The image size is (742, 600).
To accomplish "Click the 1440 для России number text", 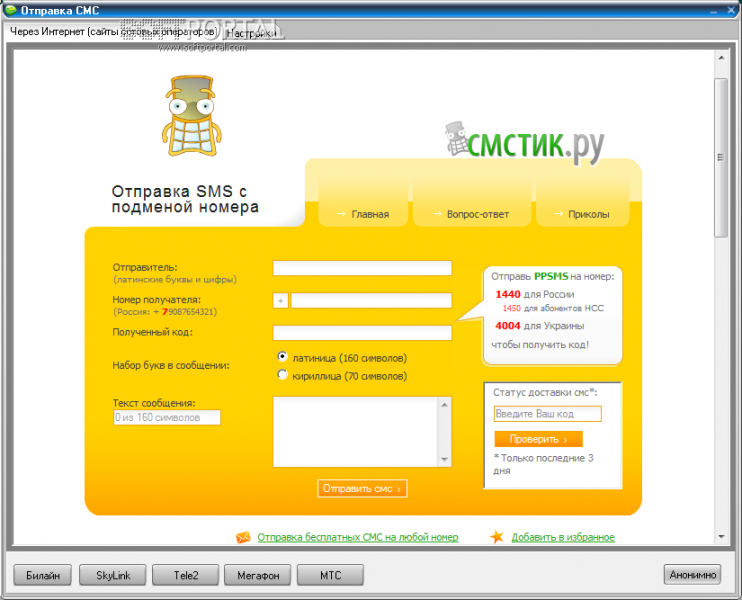I will (535, 294).
